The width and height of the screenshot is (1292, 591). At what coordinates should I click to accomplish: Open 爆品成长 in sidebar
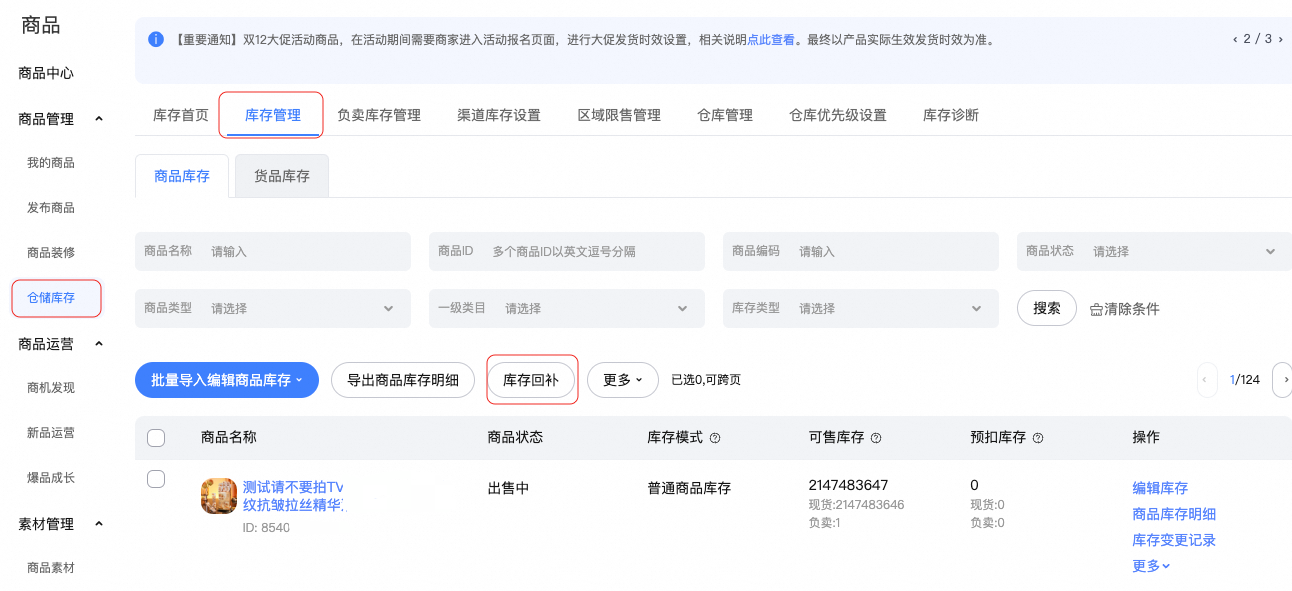tap(51, 478)
